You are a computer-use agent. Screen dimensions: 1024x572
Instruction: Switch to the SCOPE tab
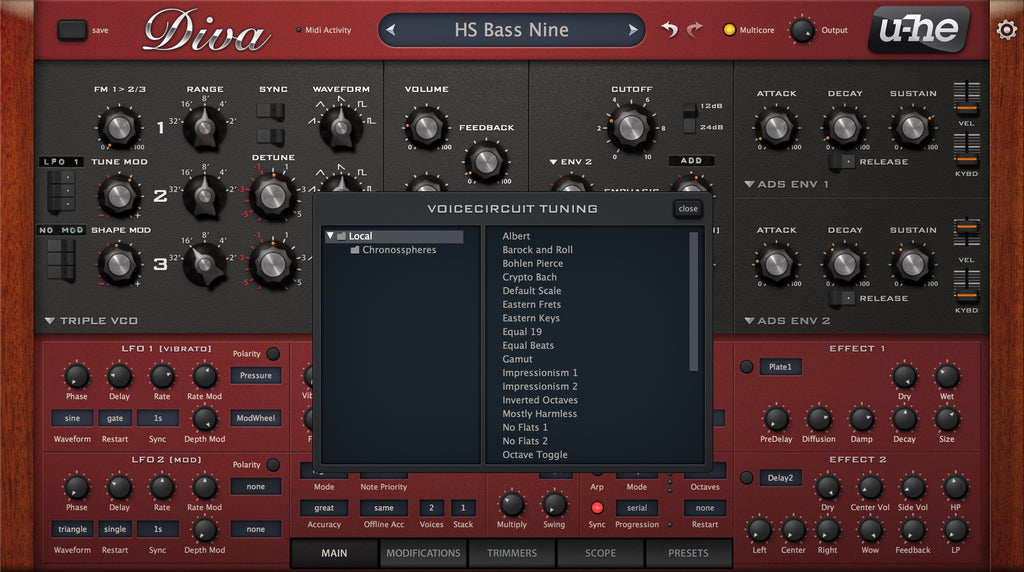(x=600, y=553)
